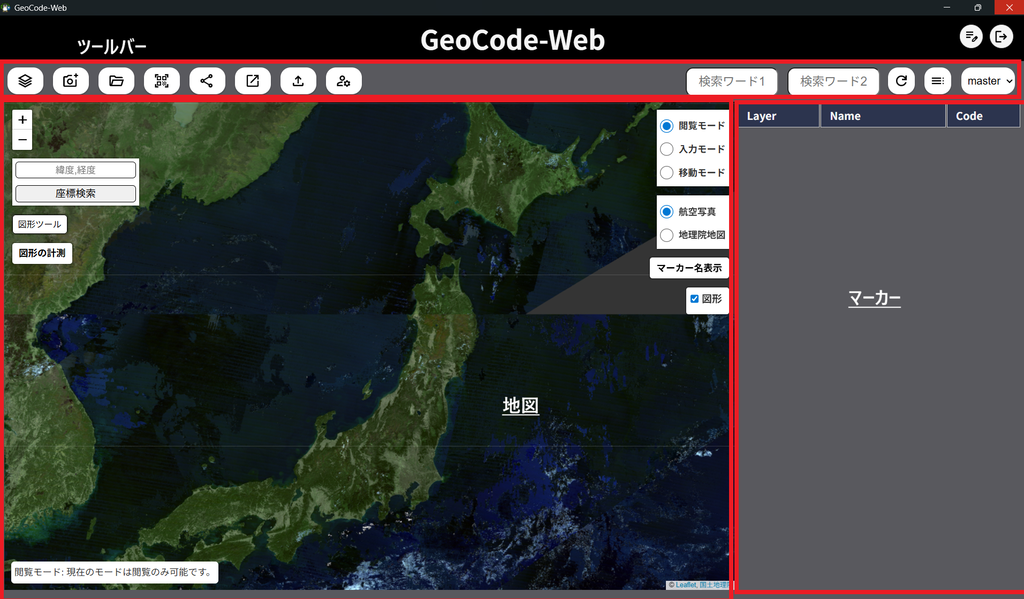The image size is (1024, 599).
Task: Select 航空写真 map layer
Action: 667,212
